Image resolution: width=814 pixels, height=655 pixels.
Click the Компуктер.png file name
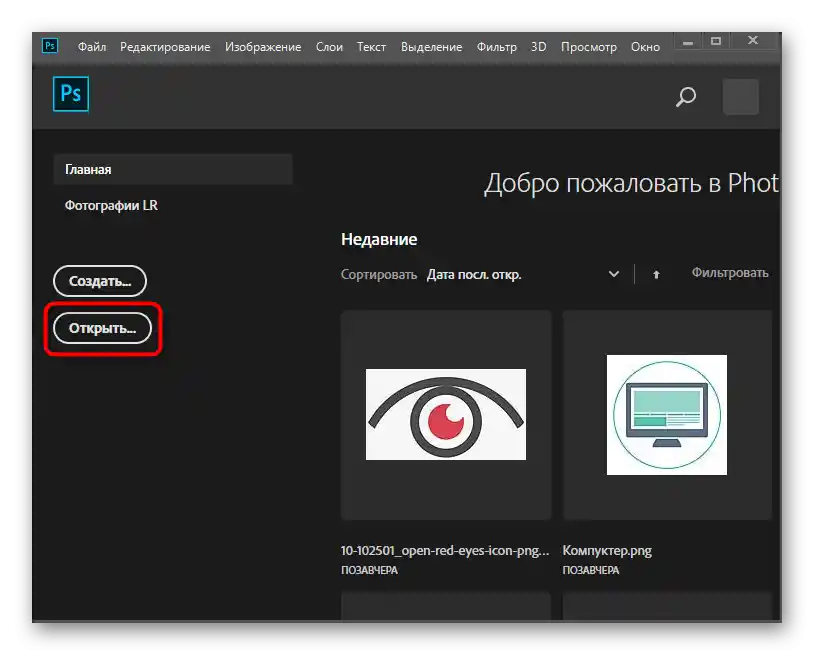(607, 551)
